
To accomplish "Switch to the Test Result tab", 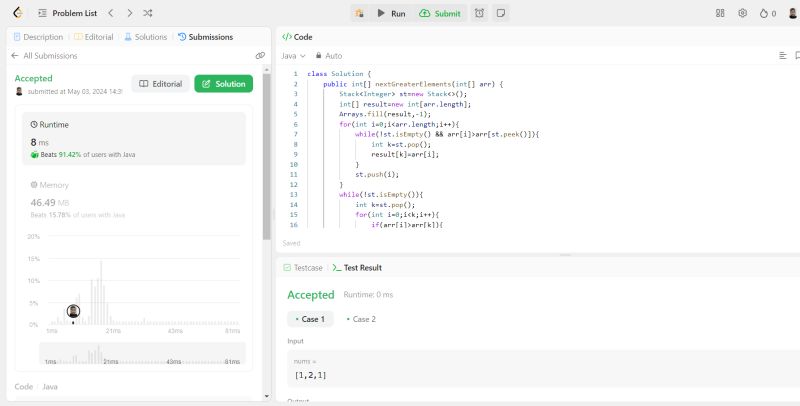I will click(x=357, y=268).
